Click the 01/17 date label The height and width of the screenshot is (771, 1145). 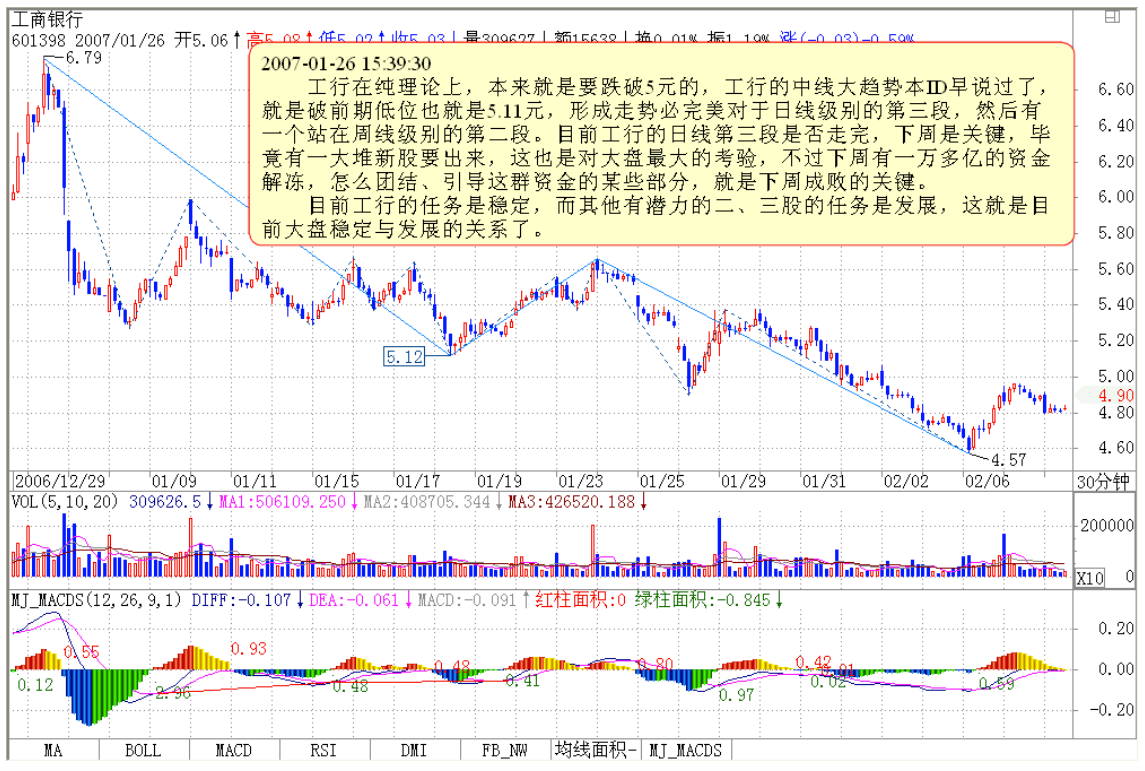(418, 481)
